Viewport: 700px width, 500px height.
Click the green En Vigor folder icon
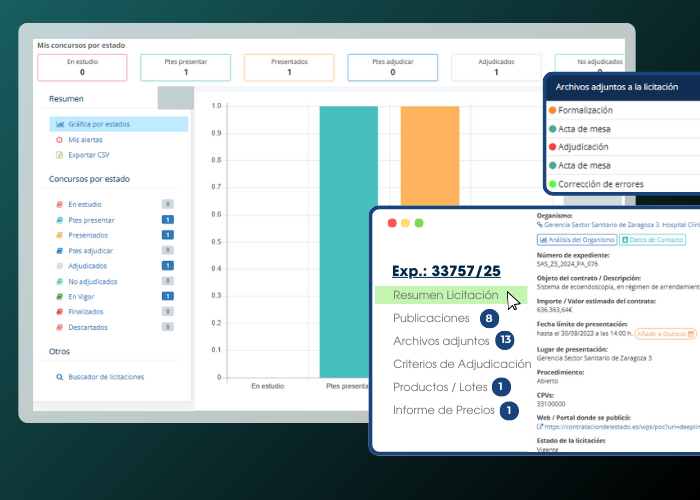[60, 296]
